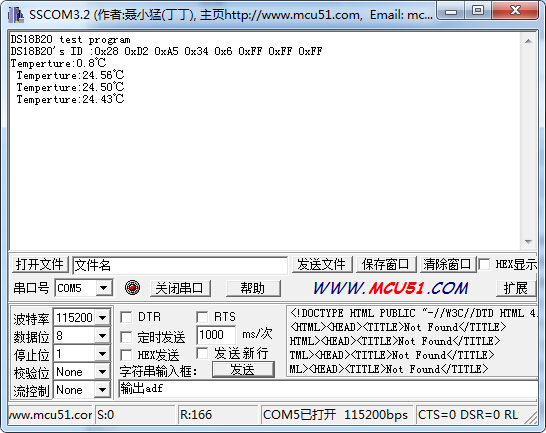
Task: Expand the COM5 serial port dropdown
Action: click(103, 288)
